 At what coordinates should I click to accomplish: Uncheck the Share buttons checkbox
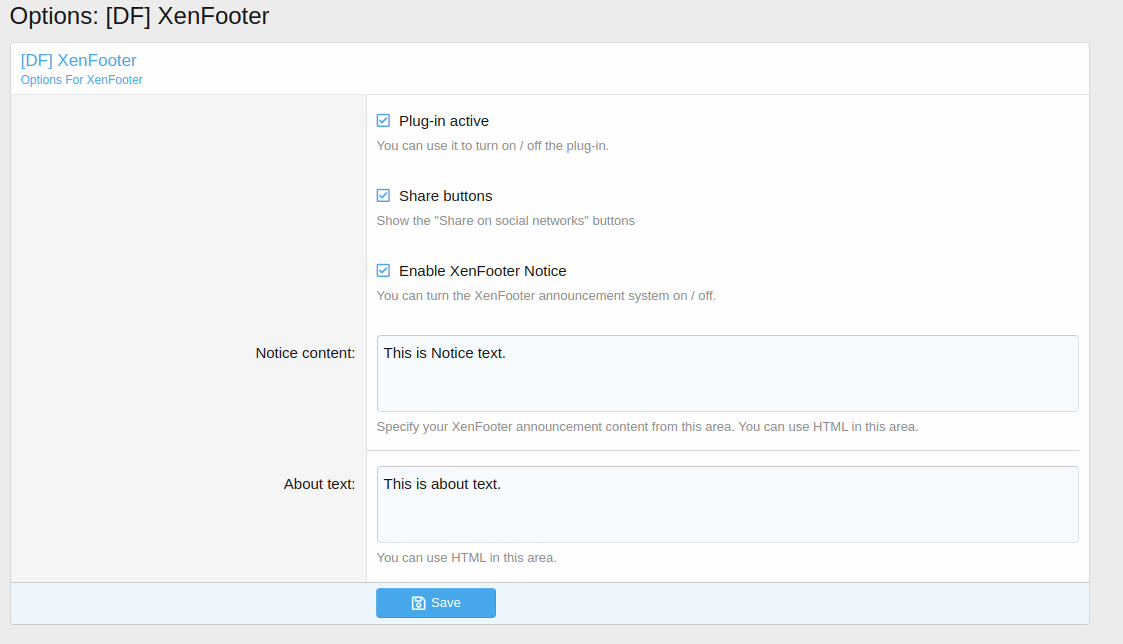tap(383, 196)
